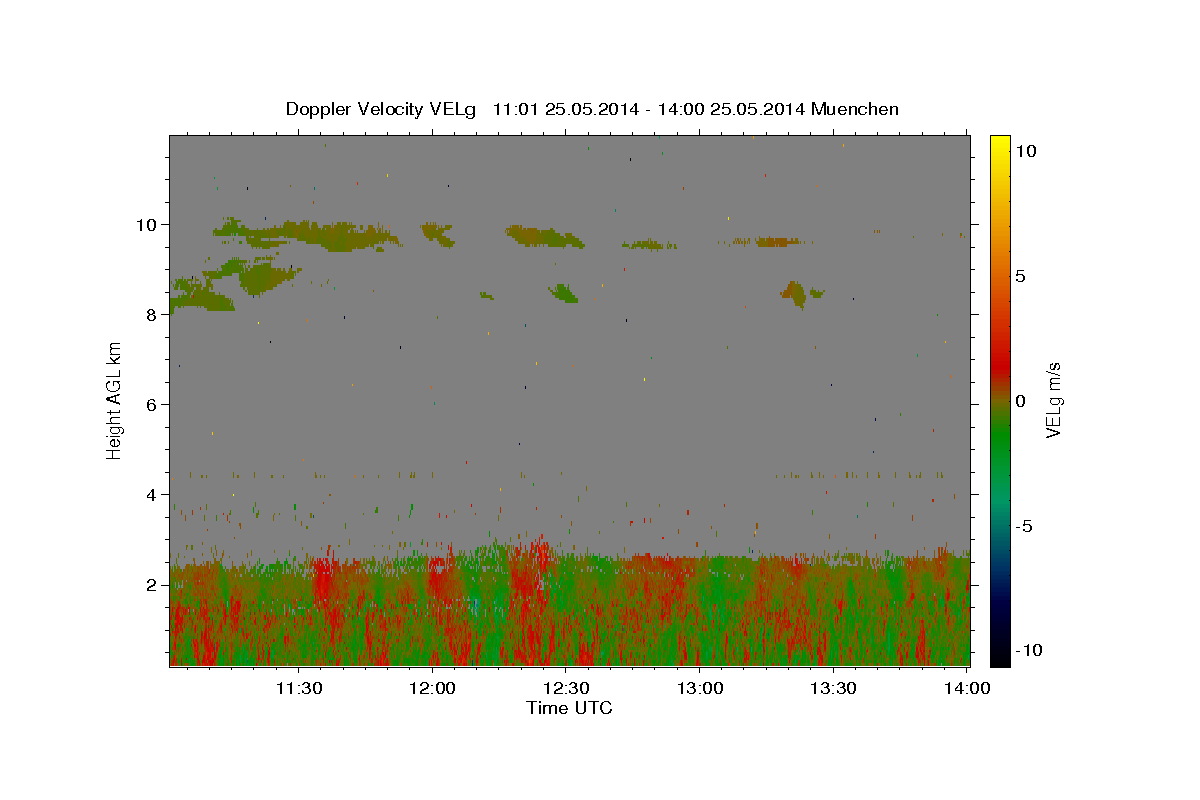This screenshot has width=1200, height=800.
Task: Click the 13:30 time tick label
Action: pos(833,688)
